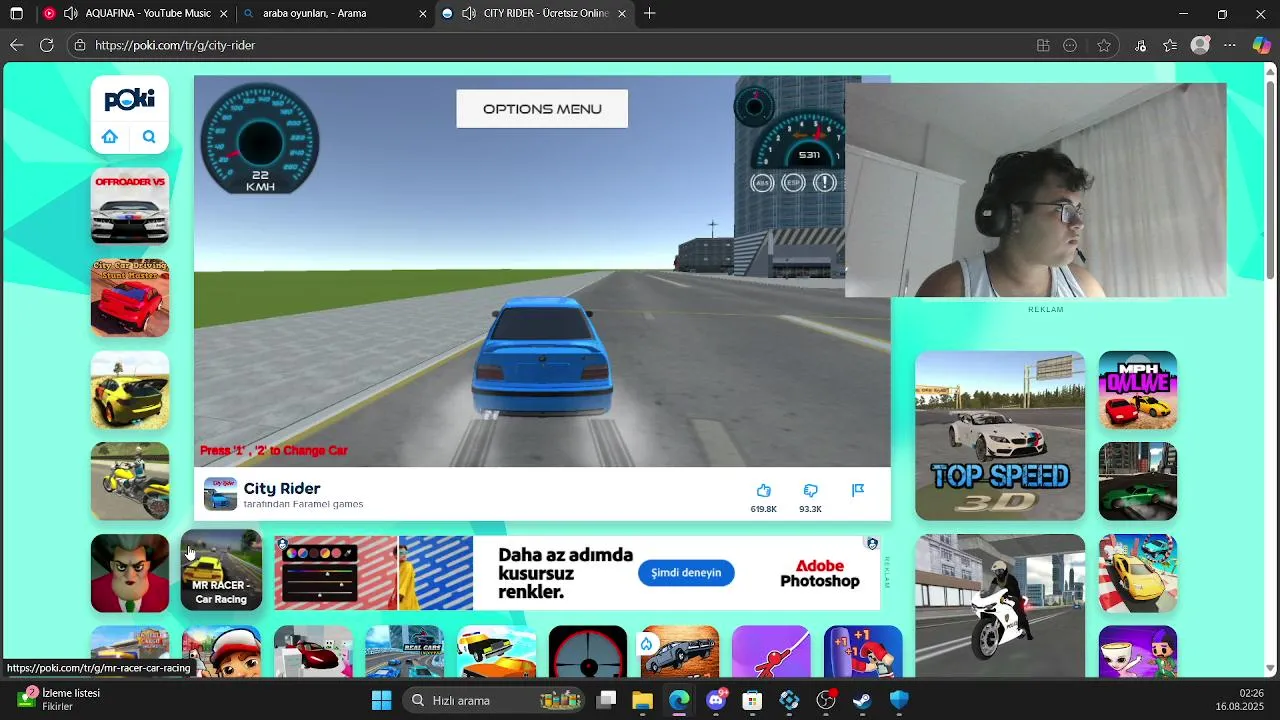Select the CITY RIDER browser tab
1280x720 pixels.
coord(535,13)
